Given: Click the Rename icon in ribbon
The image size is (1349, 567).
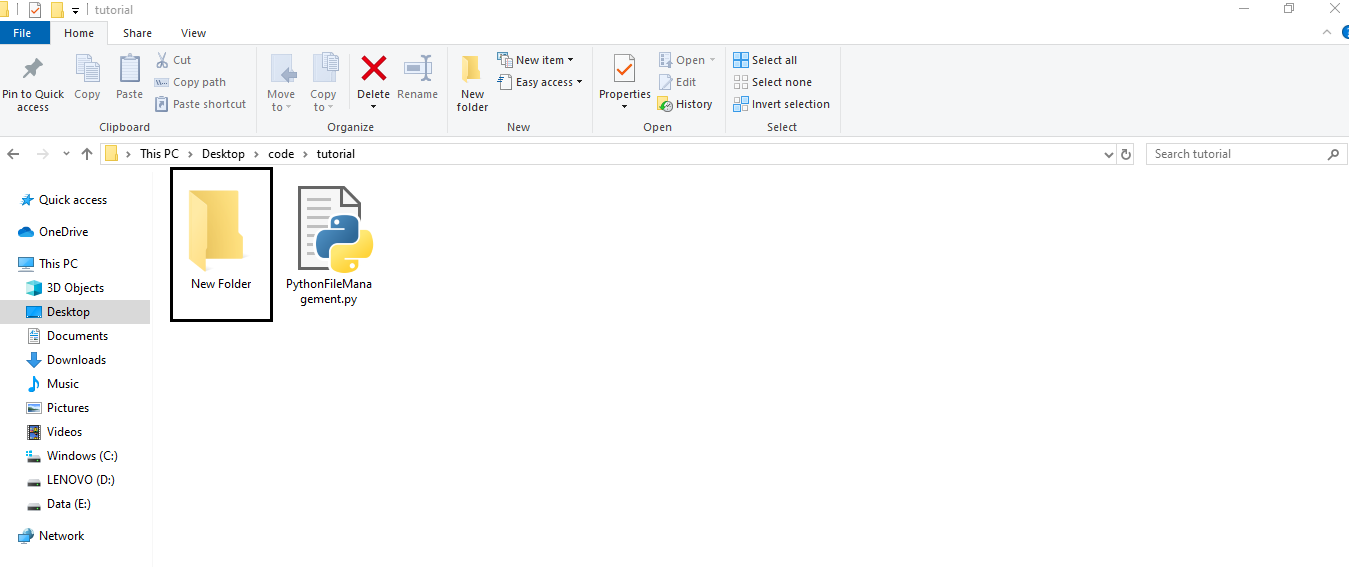Looking at the screenshot, I should pos(417,69).
